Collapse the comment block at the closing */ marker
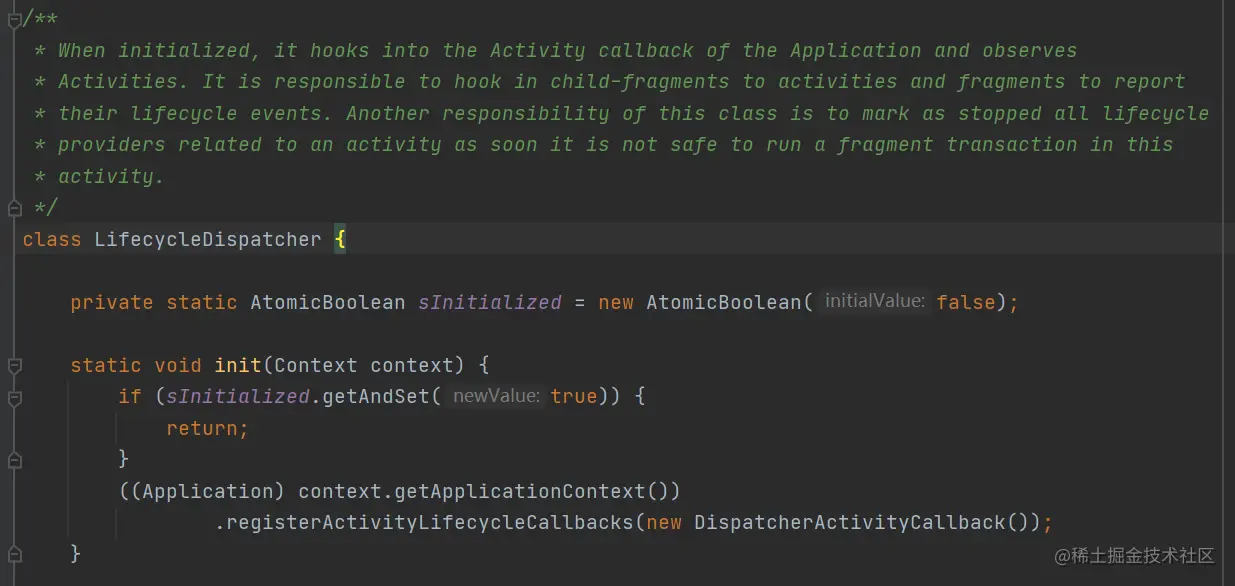The image size is (1235, 586). tap(14, 208)
